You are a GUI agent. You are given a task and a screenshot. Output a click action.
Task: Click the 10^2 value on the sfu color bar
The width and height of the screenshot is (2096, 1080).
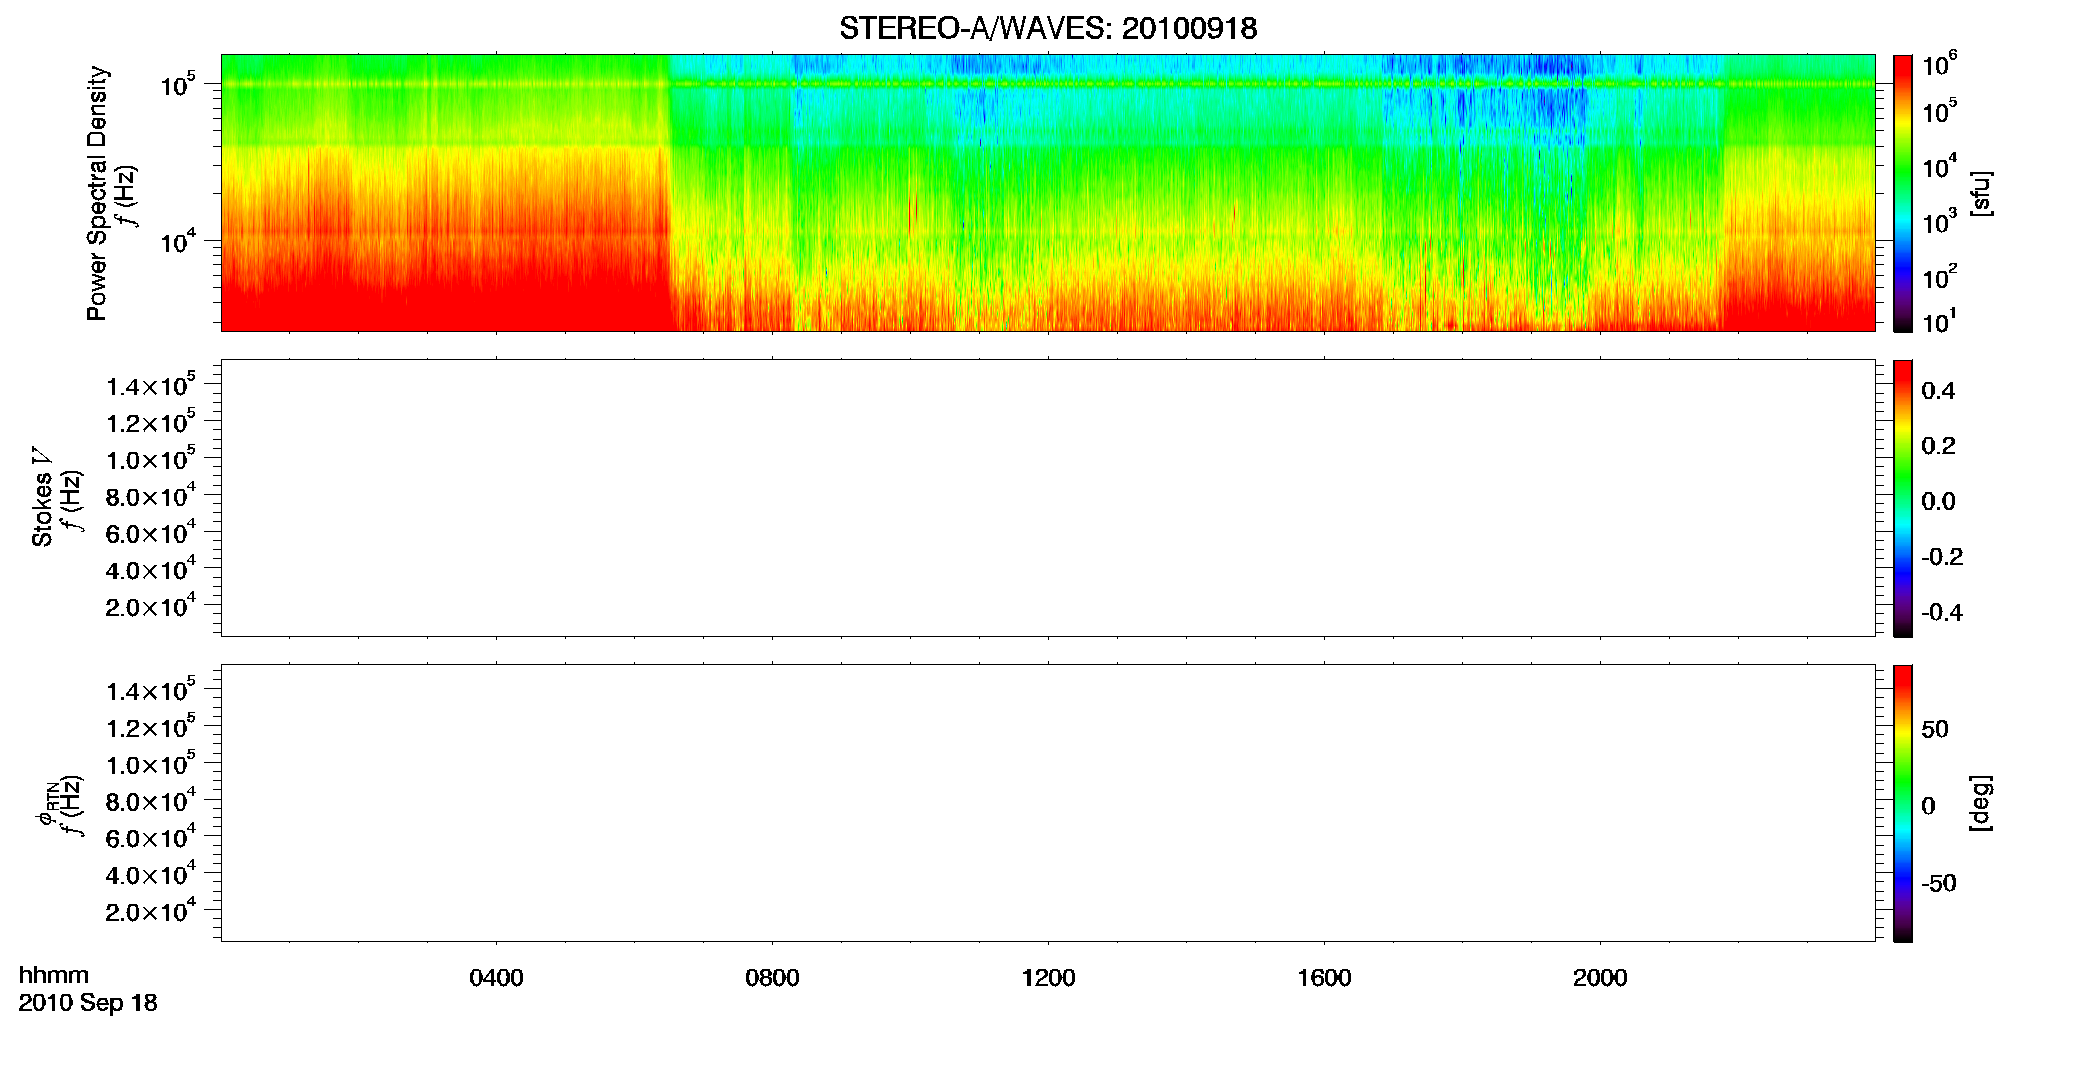point(1939,276)
